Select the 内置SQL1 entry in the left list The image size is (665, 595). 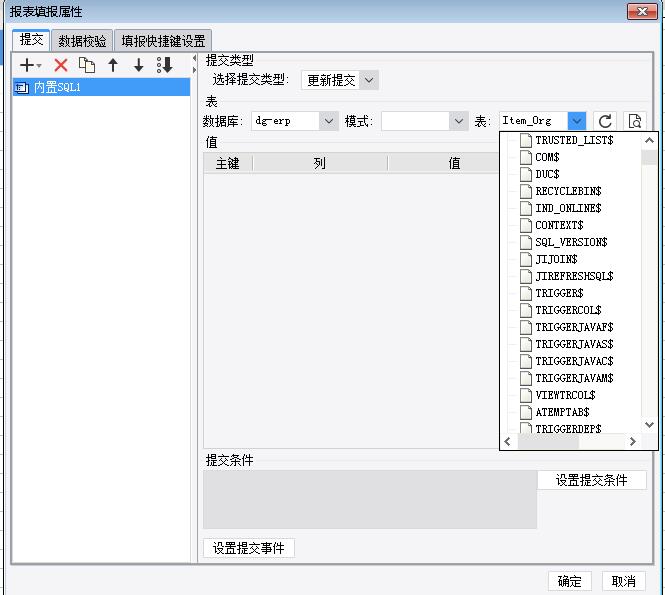click(101, 87)
